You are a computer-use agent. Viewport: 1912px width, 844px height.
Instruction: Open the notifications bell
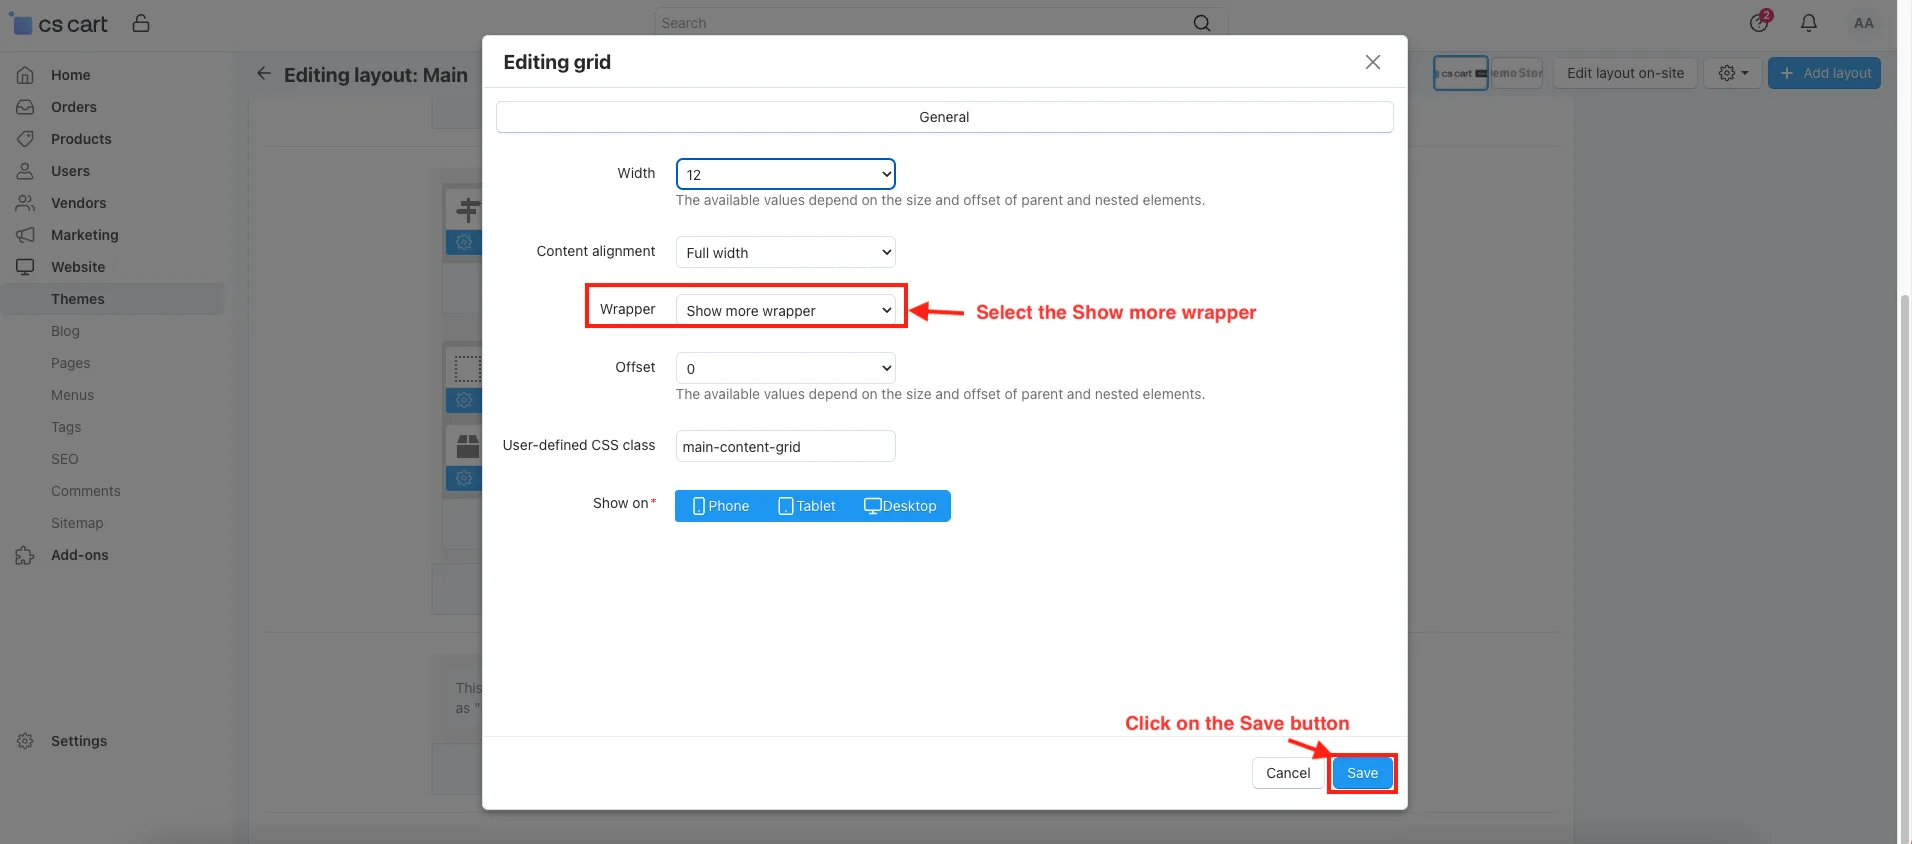[1809, 23]
